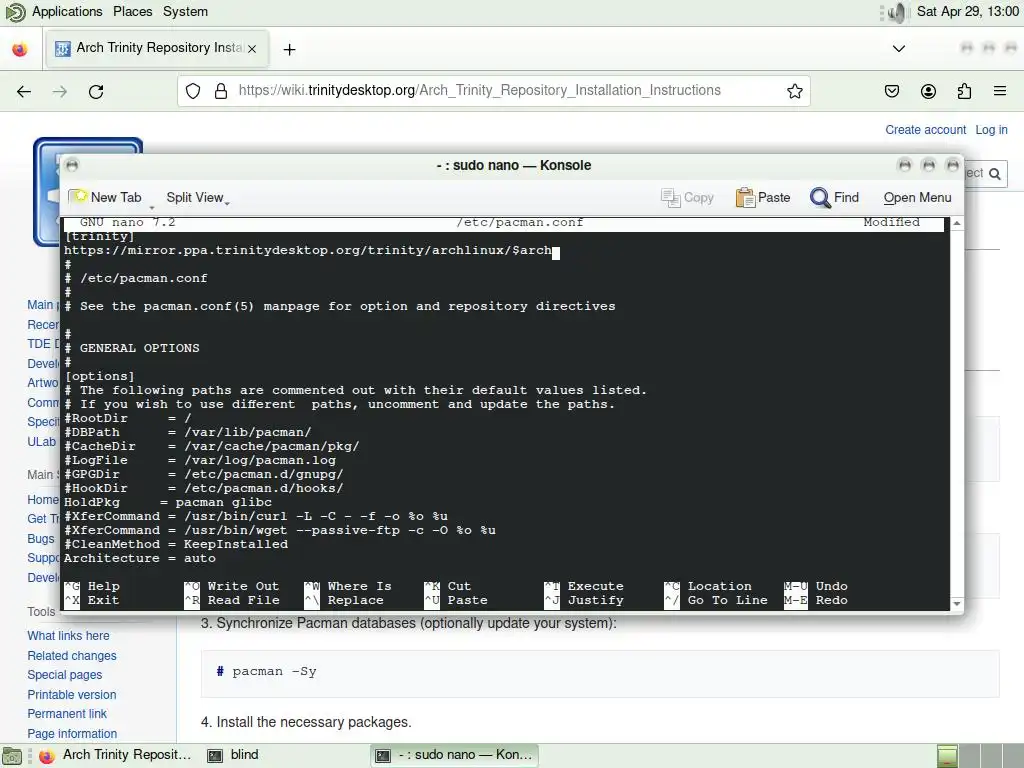Image resolution: width=1024 pixels, height=768 pixels.
Task: Click the What links here link
Action: click(x=69, y=635)
